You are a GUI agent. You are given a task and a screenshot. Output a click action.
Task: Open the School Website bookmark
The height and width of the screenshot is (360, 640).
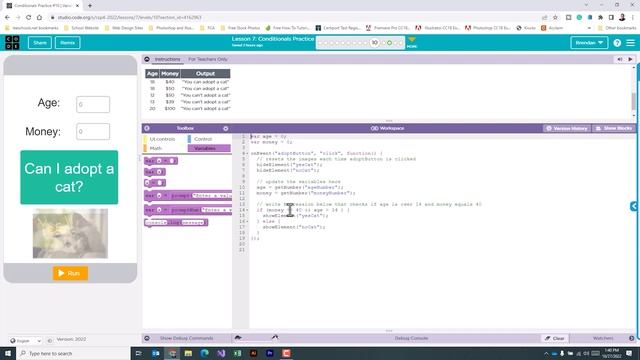[x=81, y=28]
